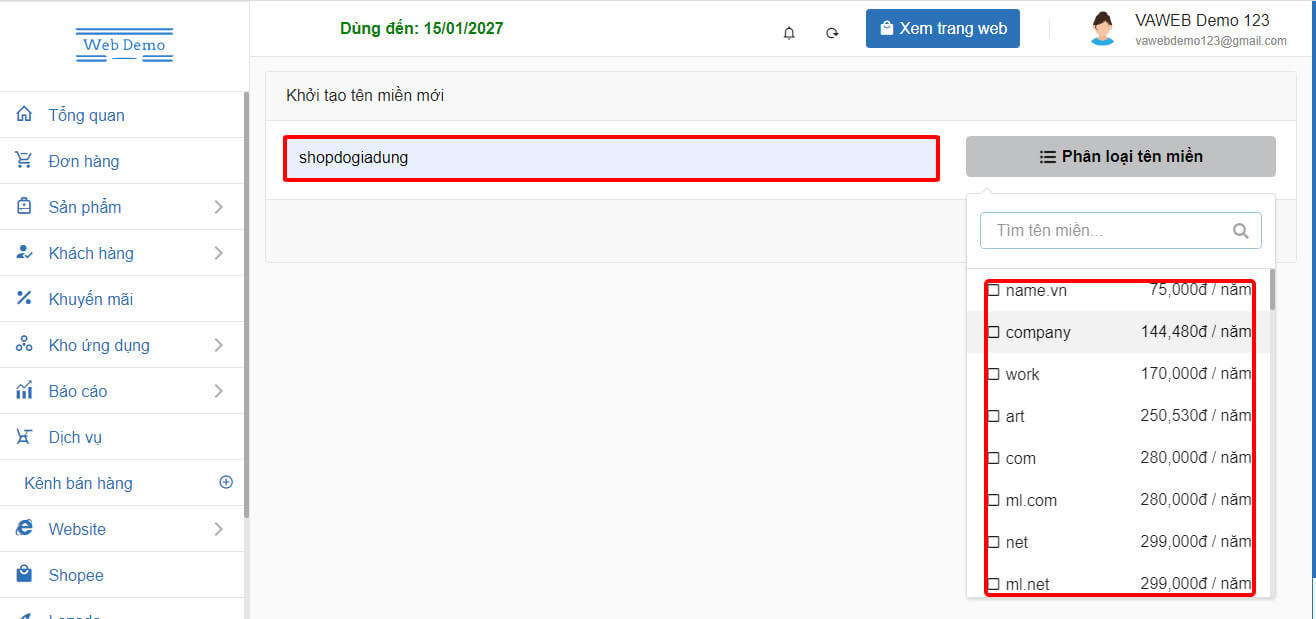Click the user avatar picture
This screenshot has width=1316, height=619.
pos(1102,28)
